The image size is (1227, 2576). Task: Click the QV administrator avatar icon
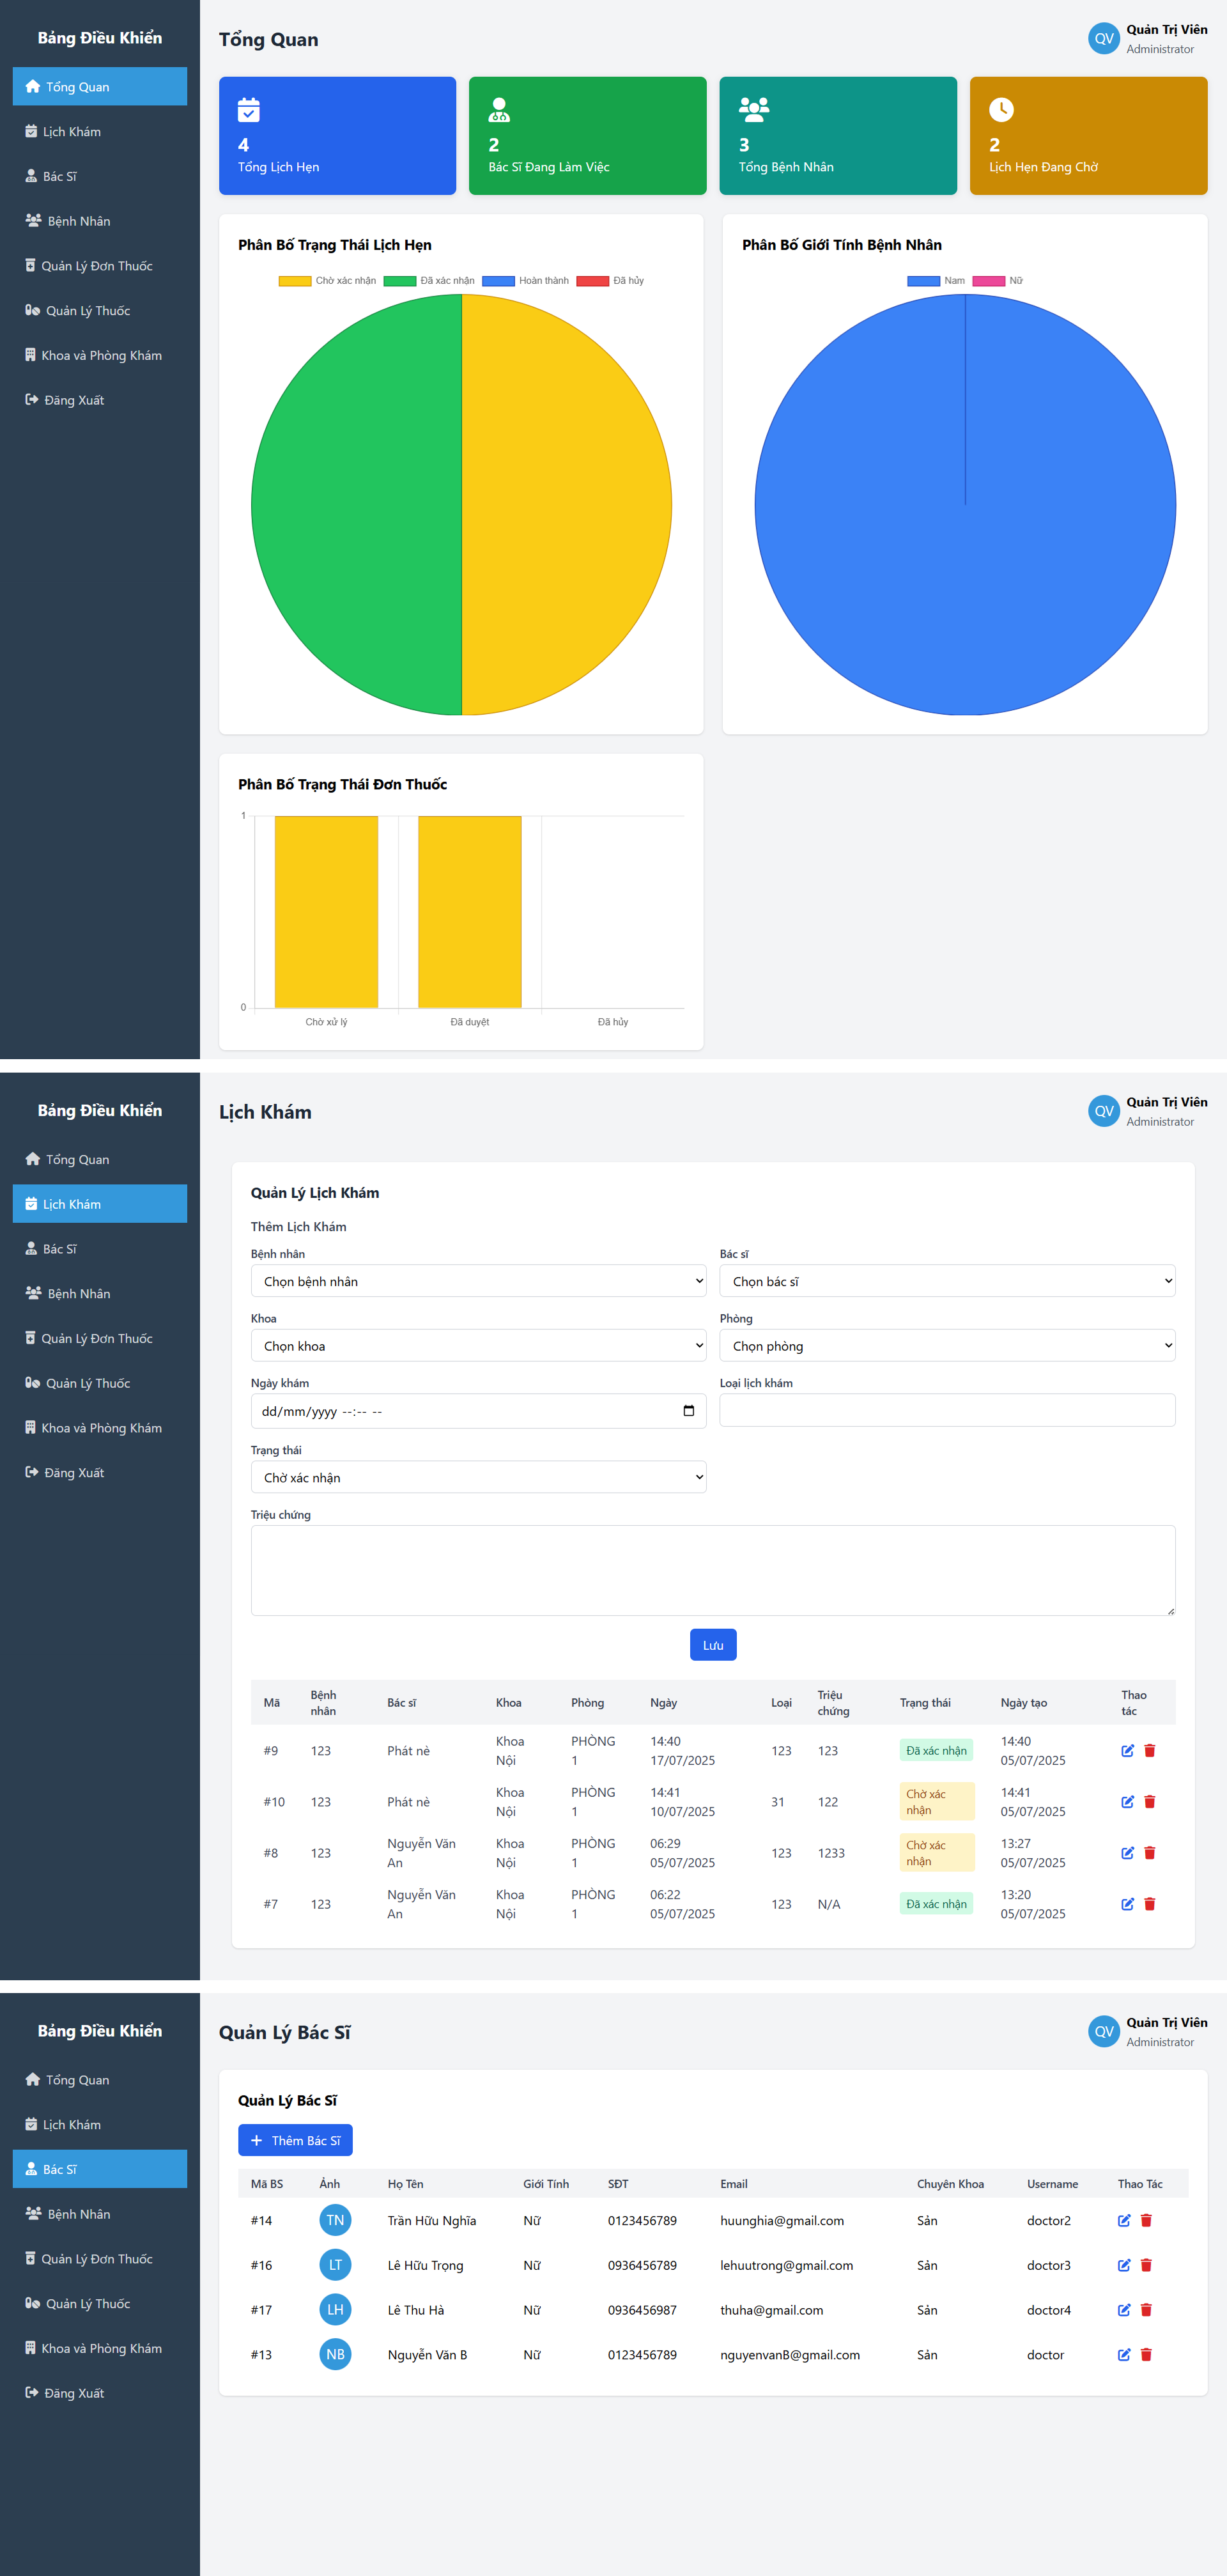coord(1103,39)
